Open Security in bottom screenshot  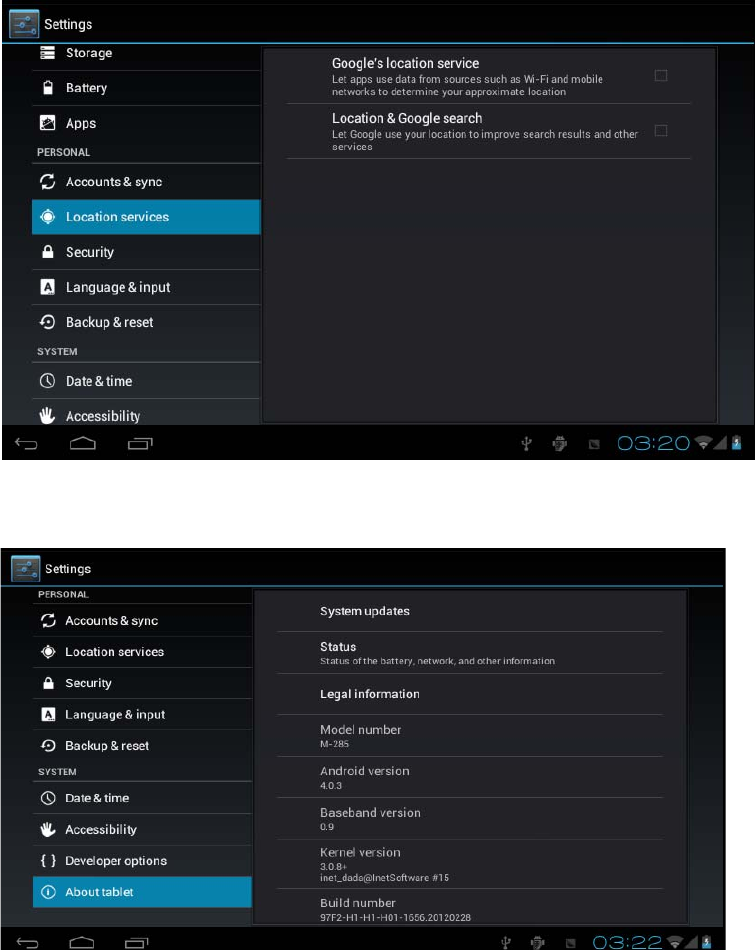pos(142,683)
